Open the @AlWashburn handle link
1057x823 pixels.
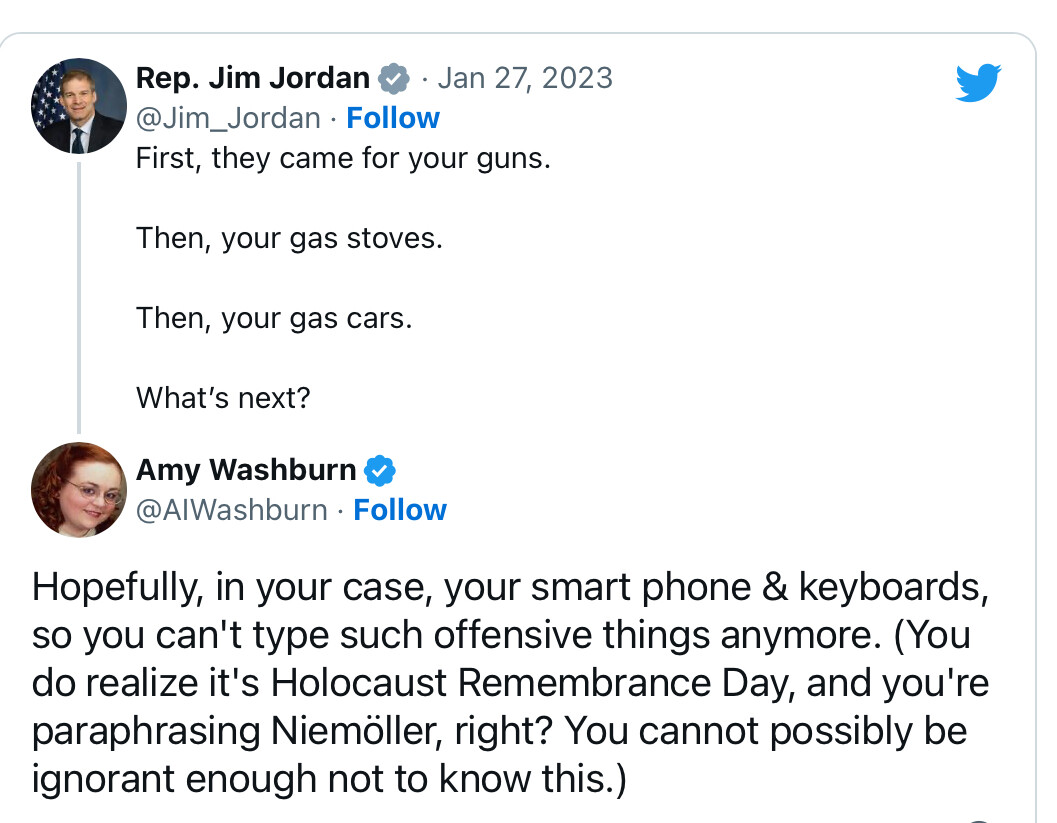[x=232, y=510]
